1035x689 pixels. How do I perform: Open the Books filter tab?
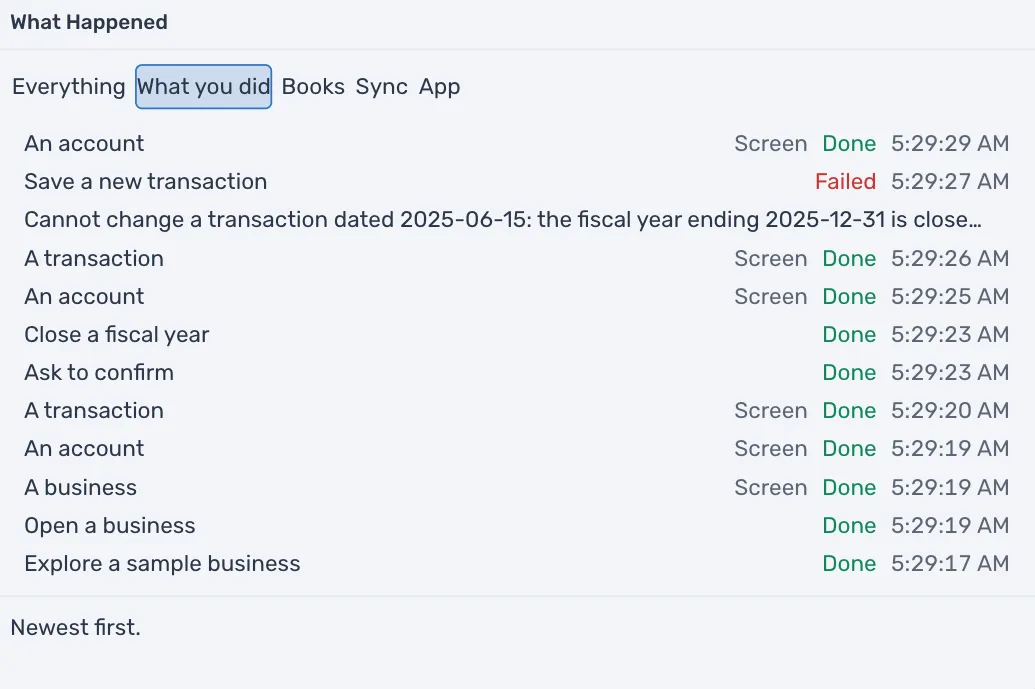point(313,86)
